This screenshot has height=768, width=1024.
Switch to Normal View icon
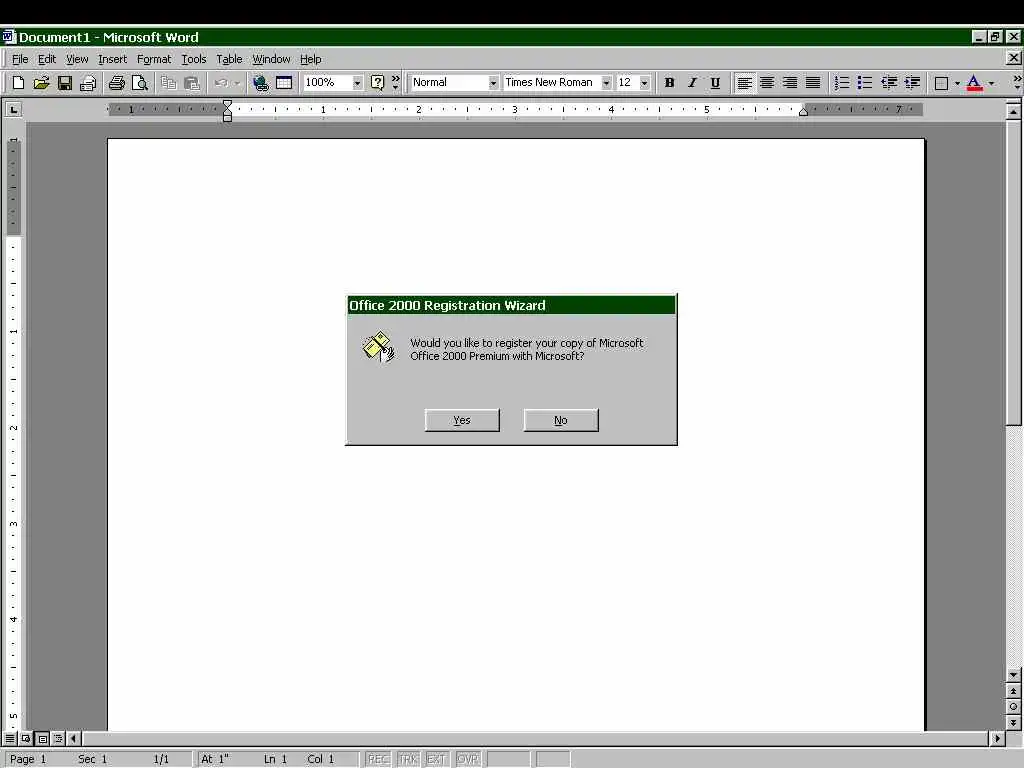pyautogui.click(x=10, y=739)
